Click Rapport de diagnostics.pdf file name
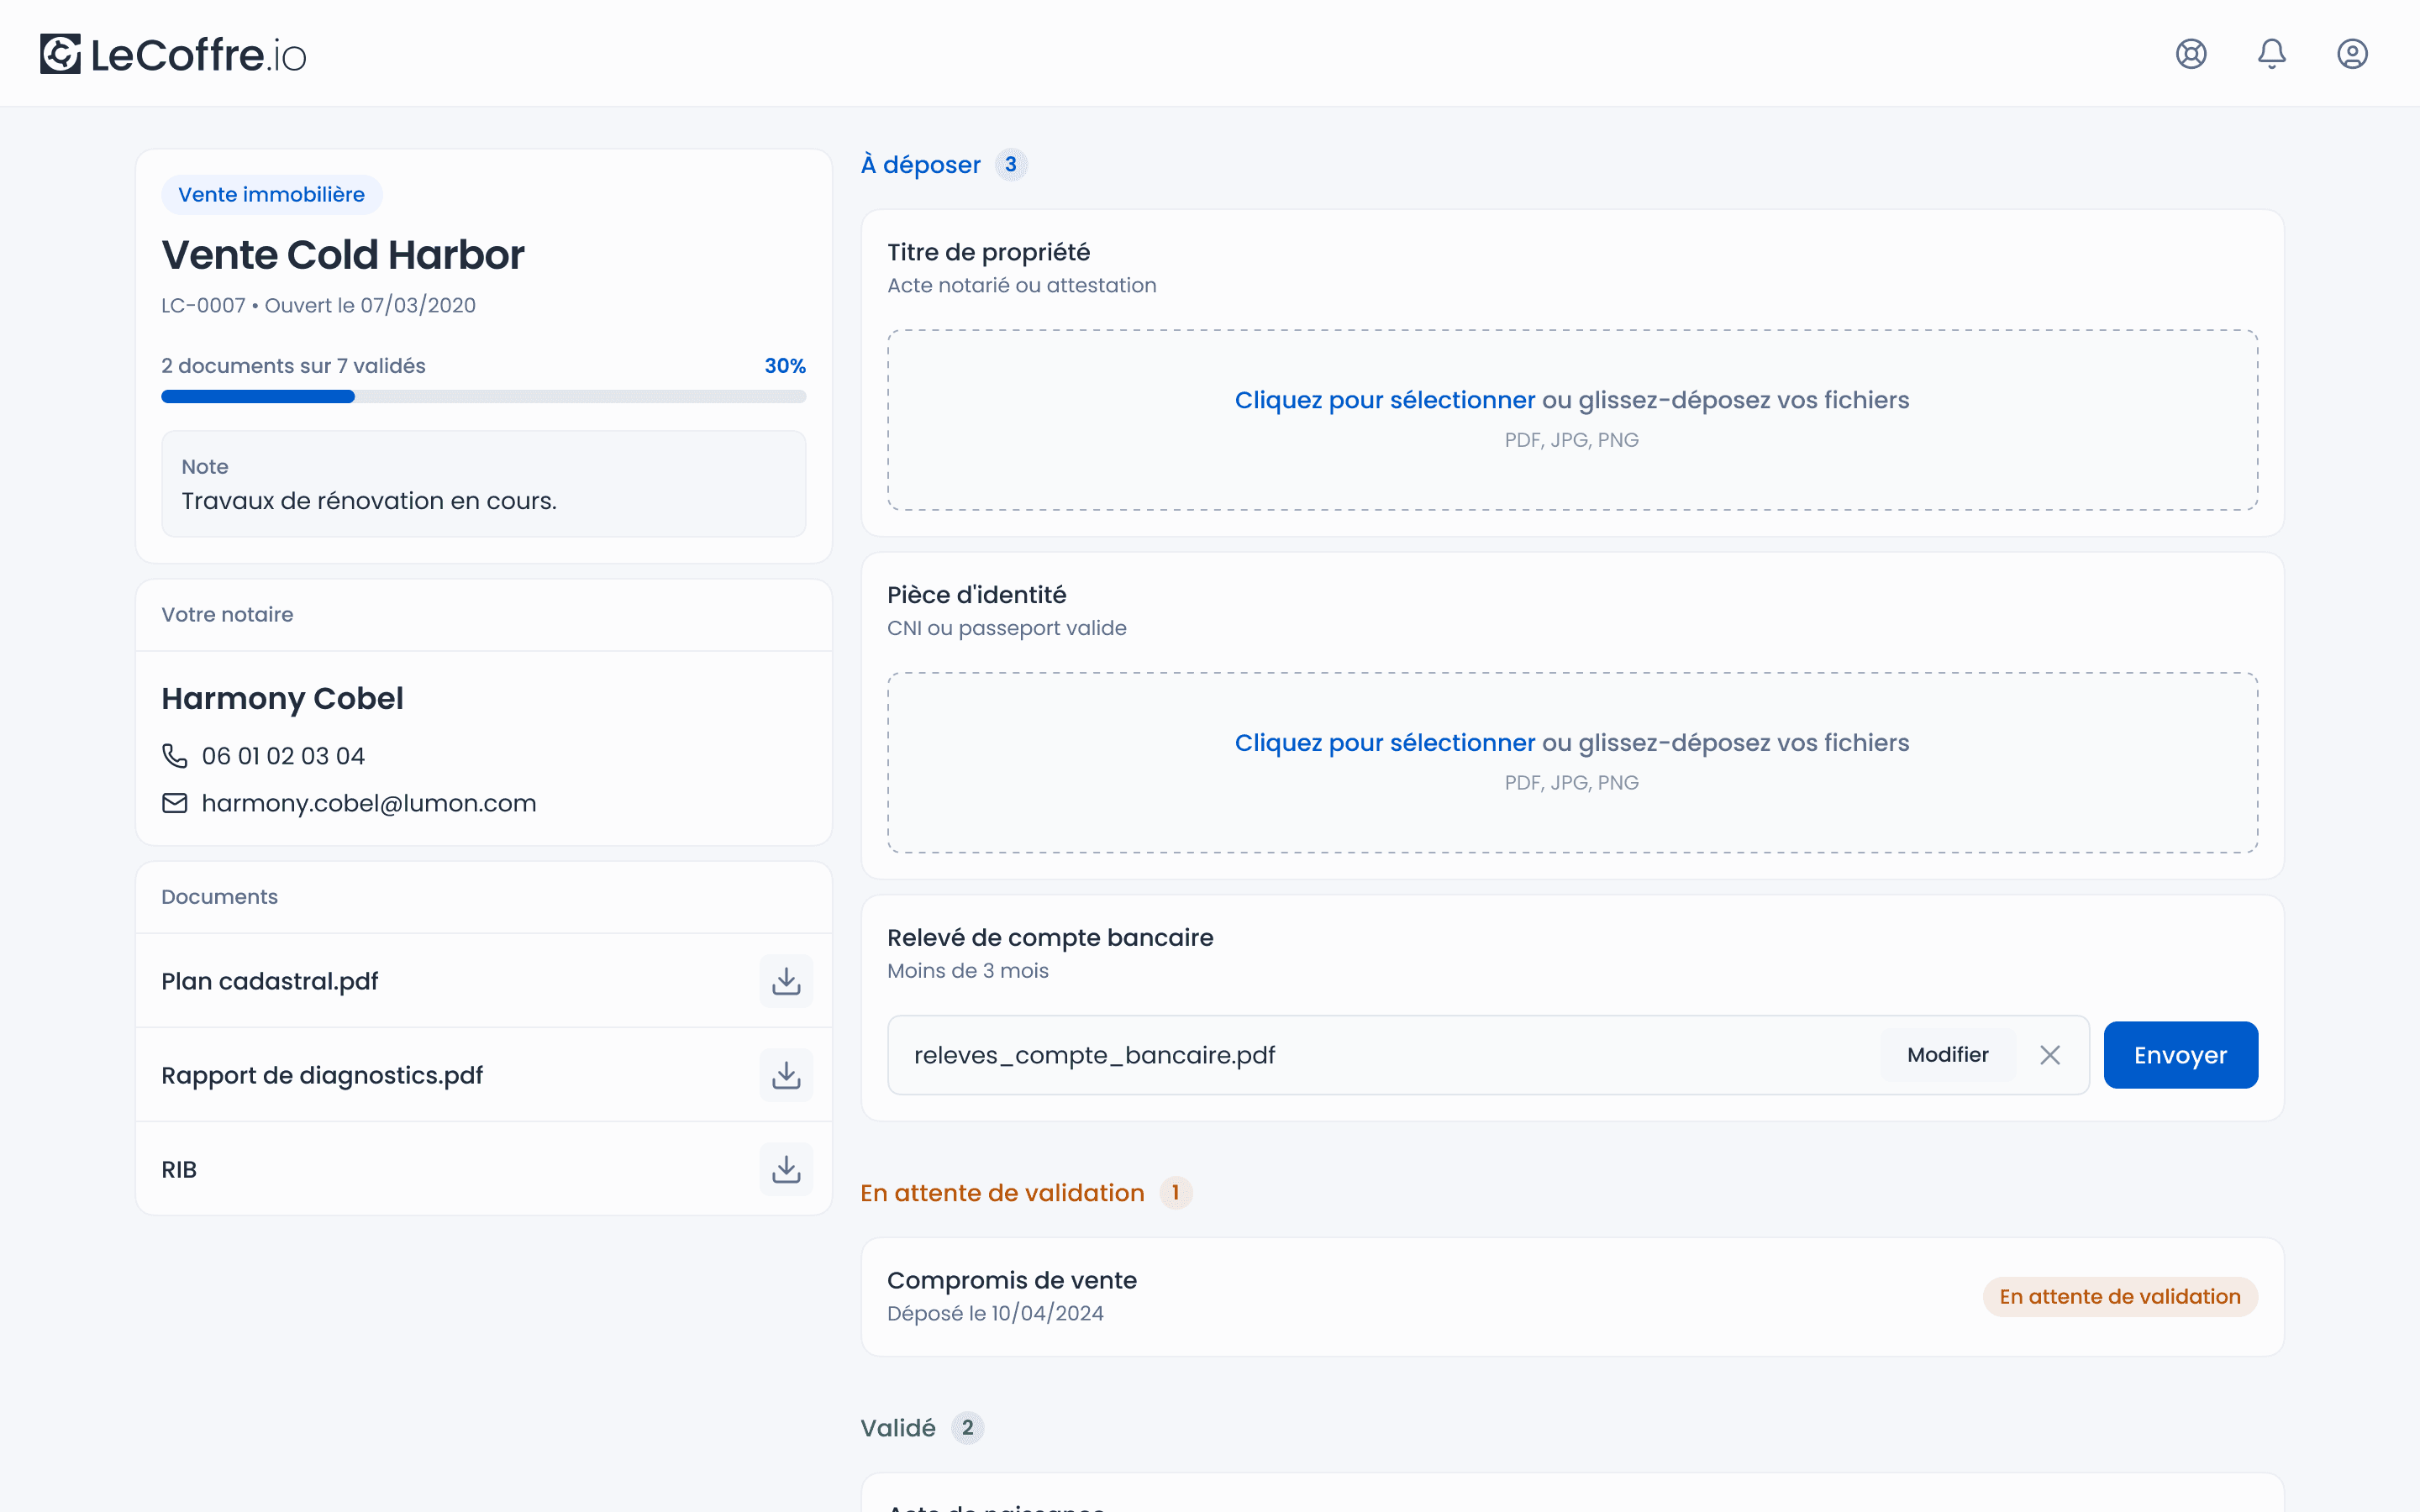The height and width of the screenshot is (1512, 2420). 322,1075
